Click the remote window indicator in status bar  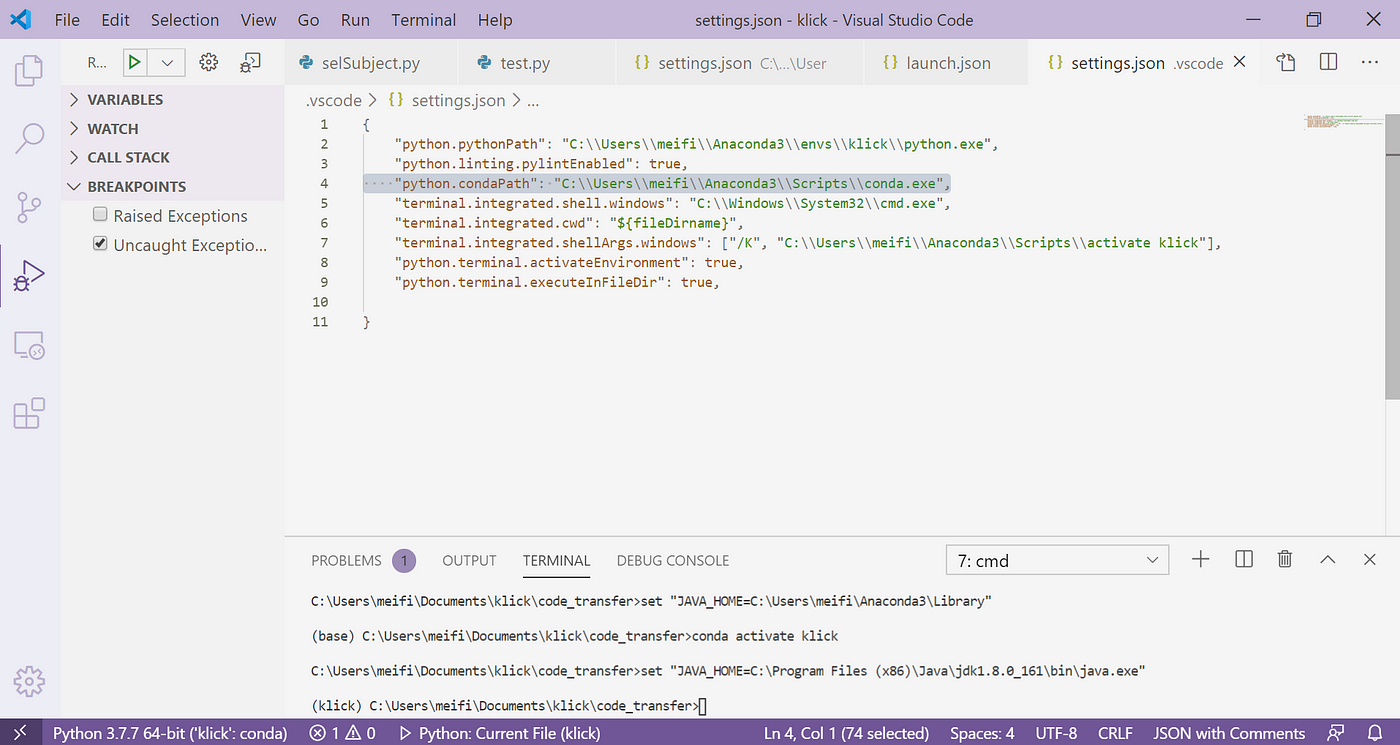pyautogui.click(x=21, y=733)
